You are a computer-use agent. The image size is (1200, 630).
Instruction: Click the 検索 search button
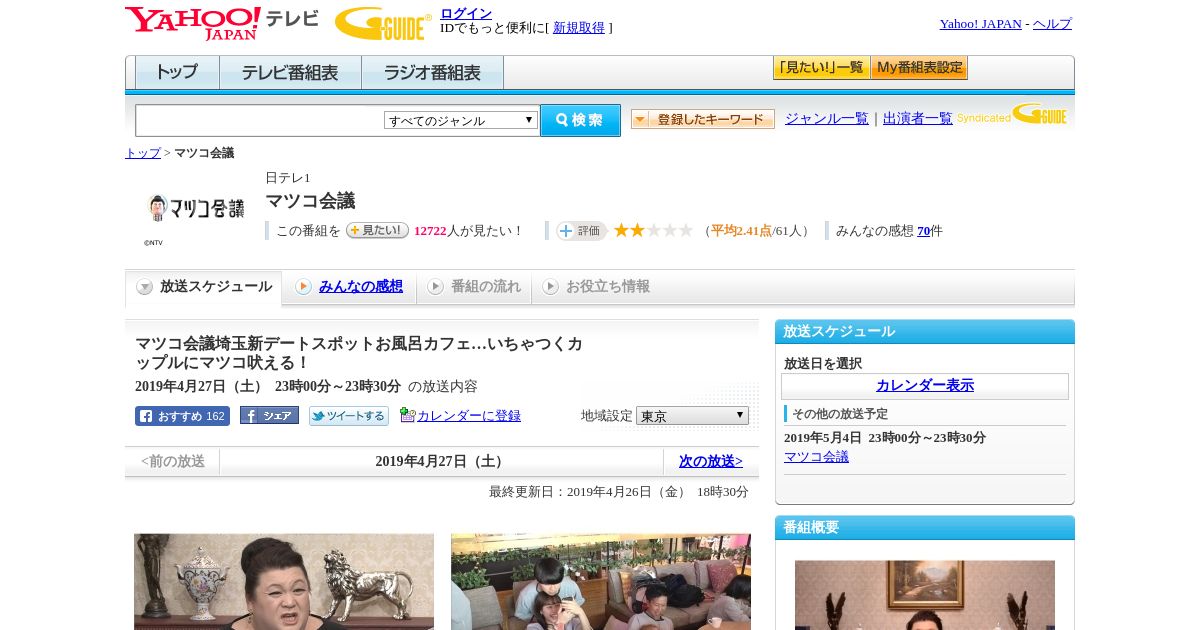[580, 120]
